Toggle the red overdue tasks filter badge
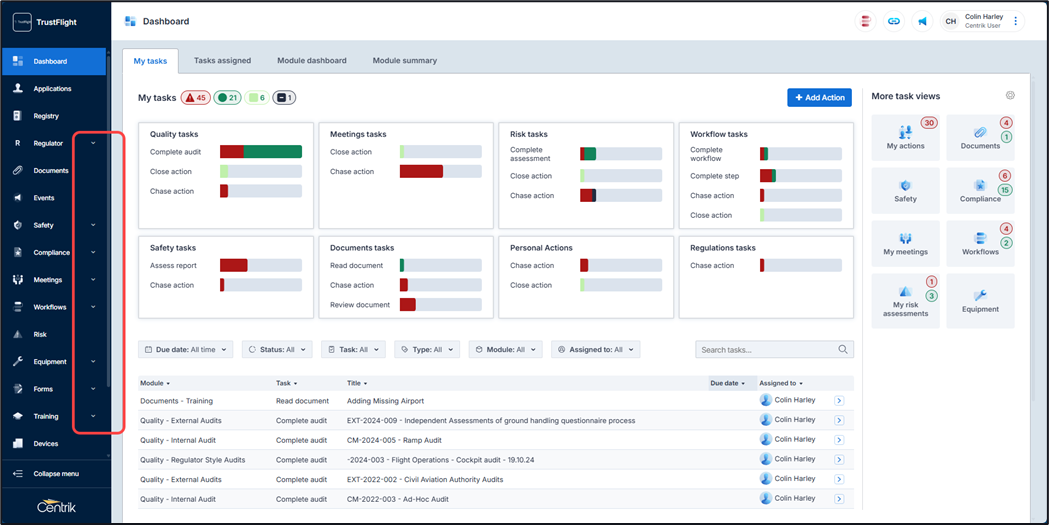 tap(195, 98)
